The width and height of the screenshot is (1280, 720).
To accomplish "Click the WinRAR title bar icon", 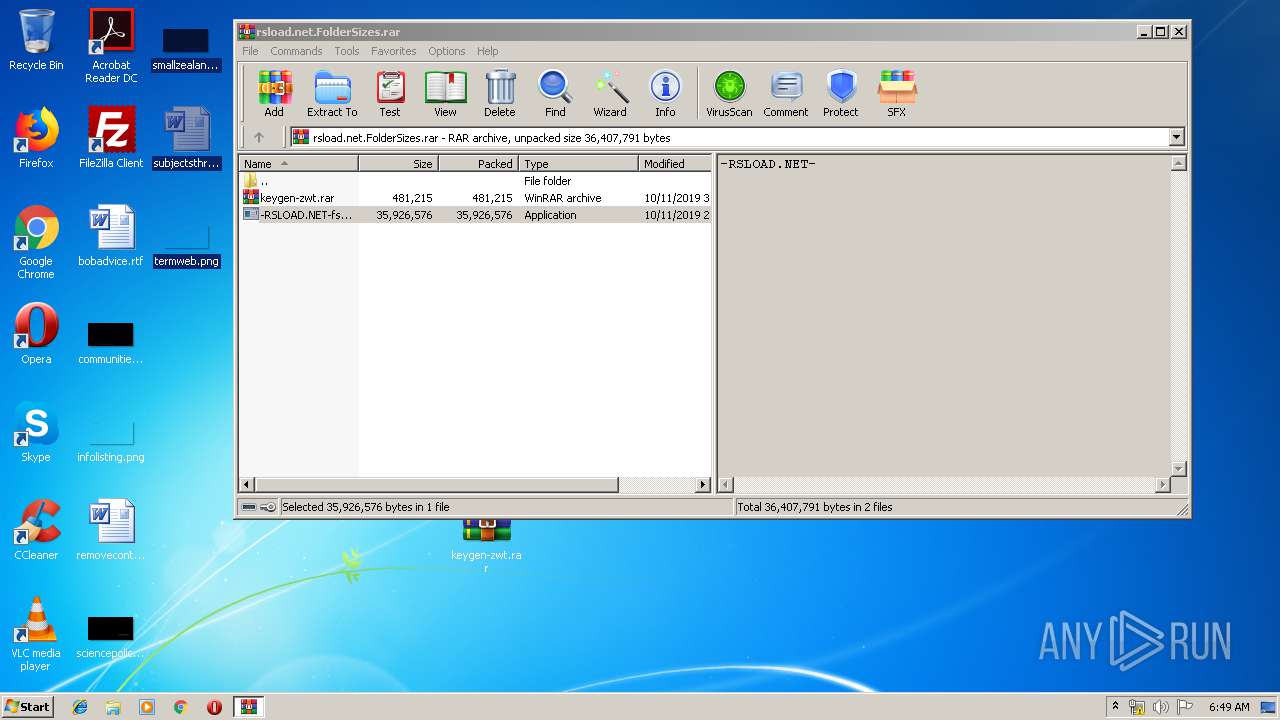I will 246,31.
